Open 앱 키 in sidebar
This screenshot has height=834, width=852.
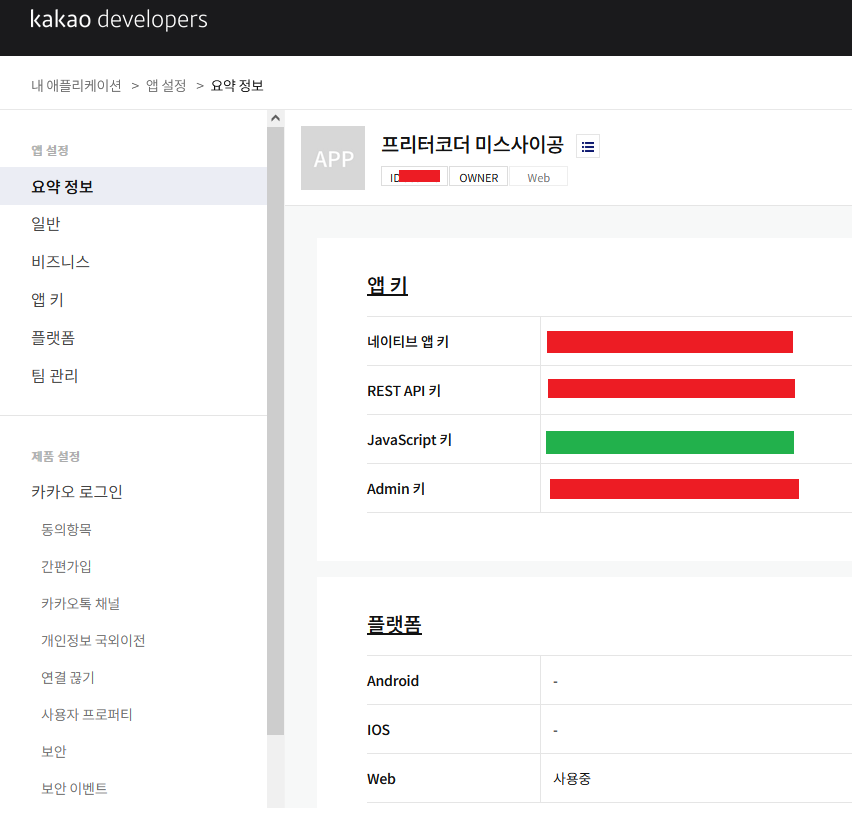tap(47, 300)
